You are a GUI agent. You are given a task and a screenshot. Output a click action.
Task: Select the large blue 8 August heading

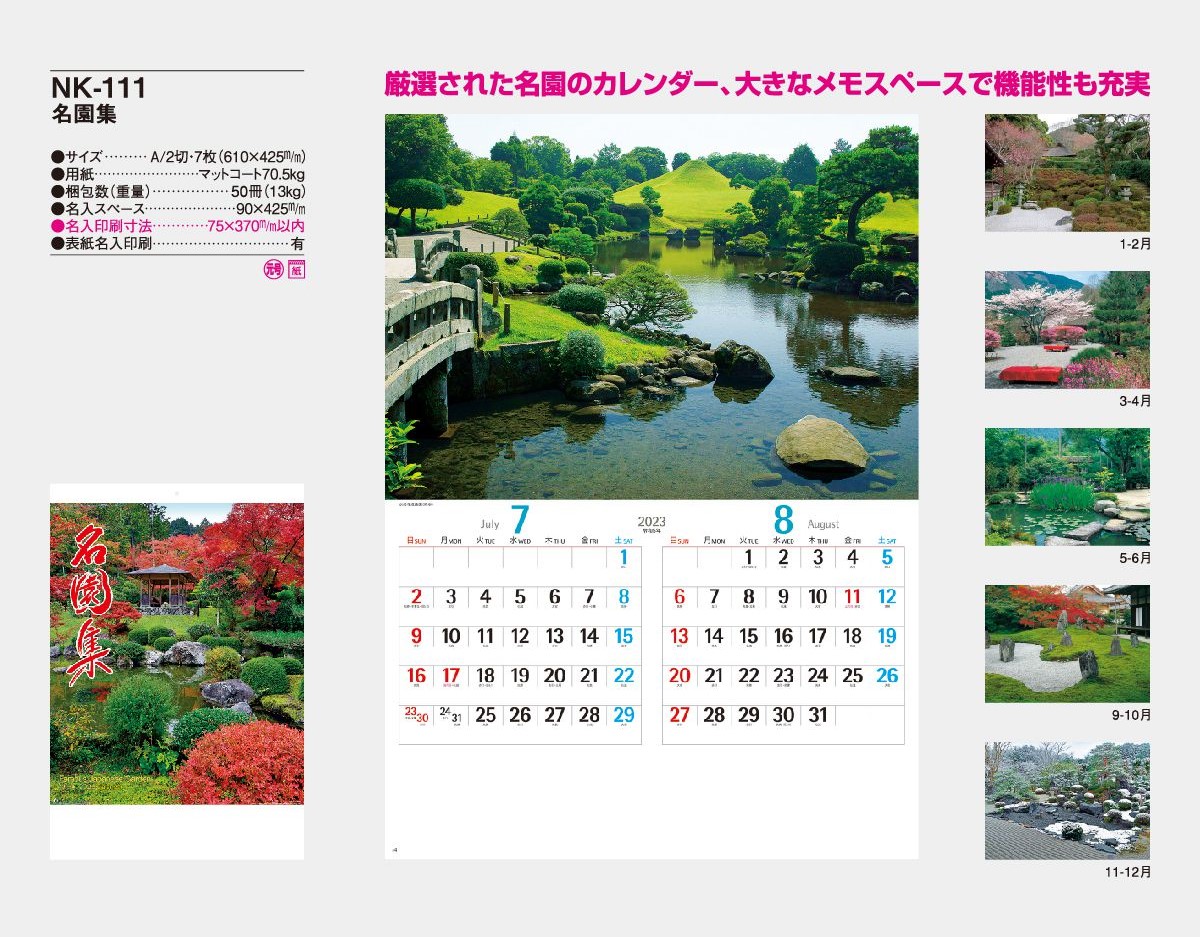click(783, 521)
